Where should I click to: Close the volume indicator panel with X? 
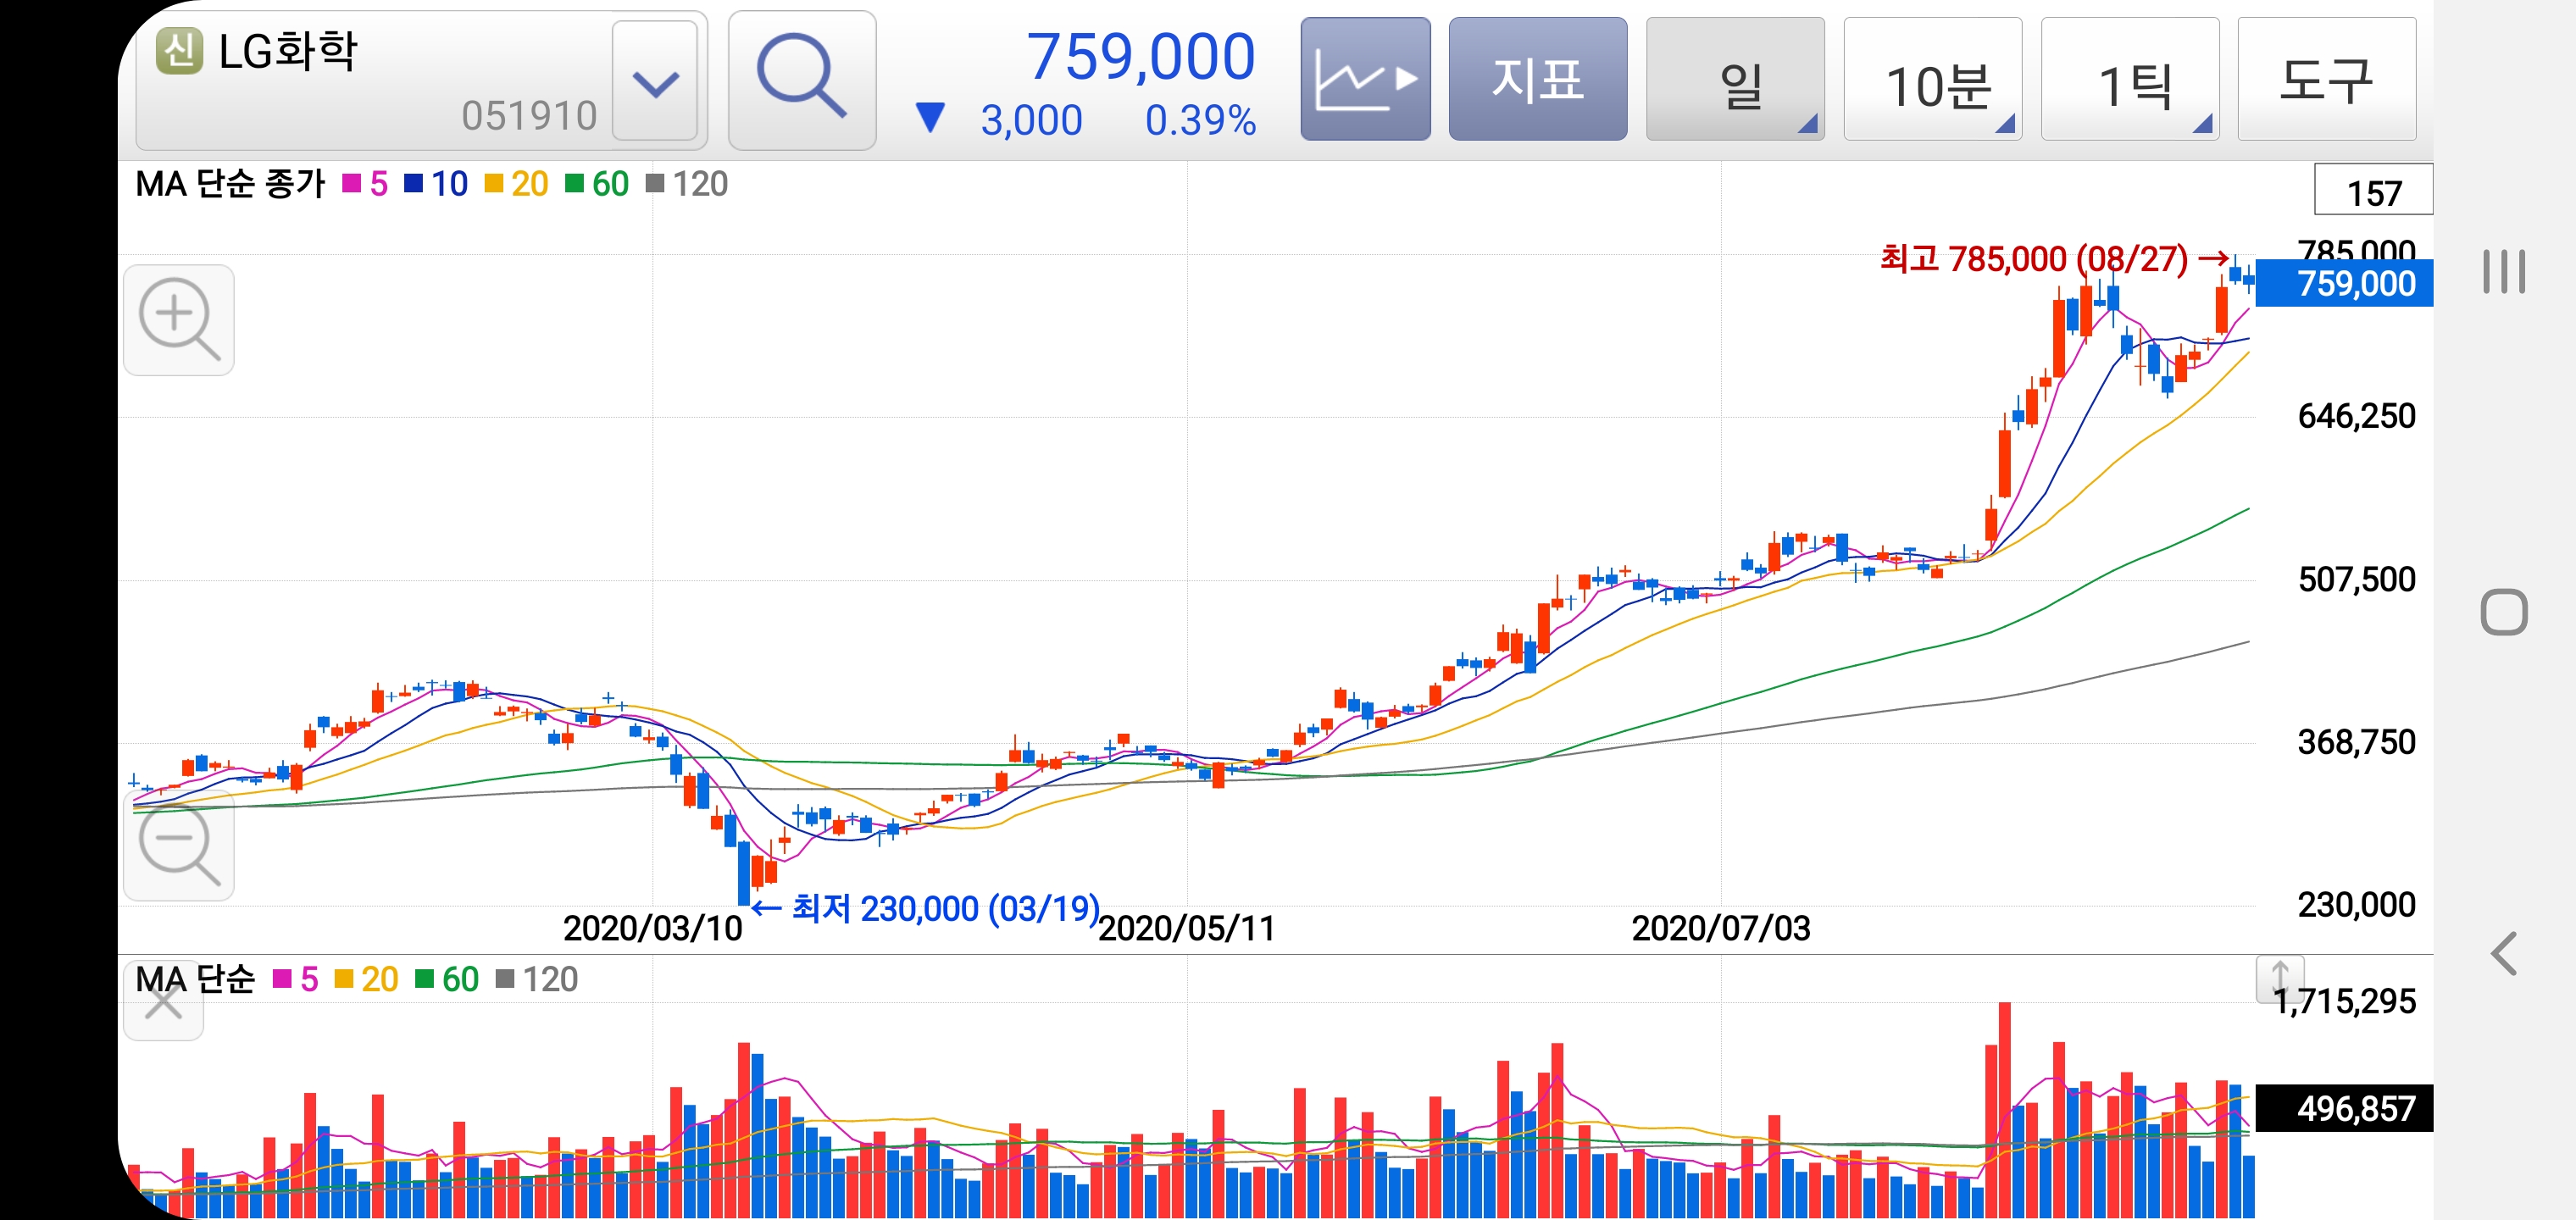163,1003
